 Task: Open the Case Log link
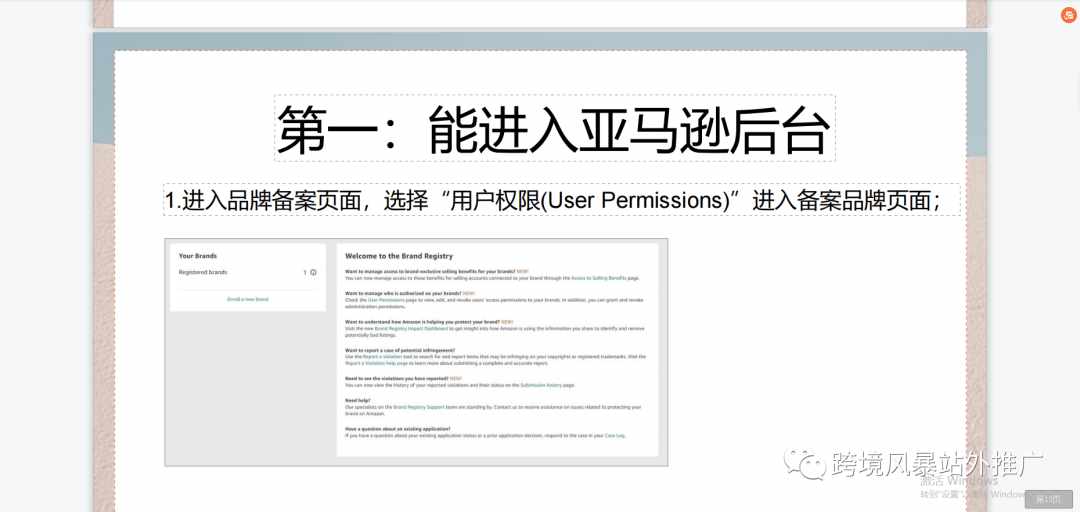[614, 436]
